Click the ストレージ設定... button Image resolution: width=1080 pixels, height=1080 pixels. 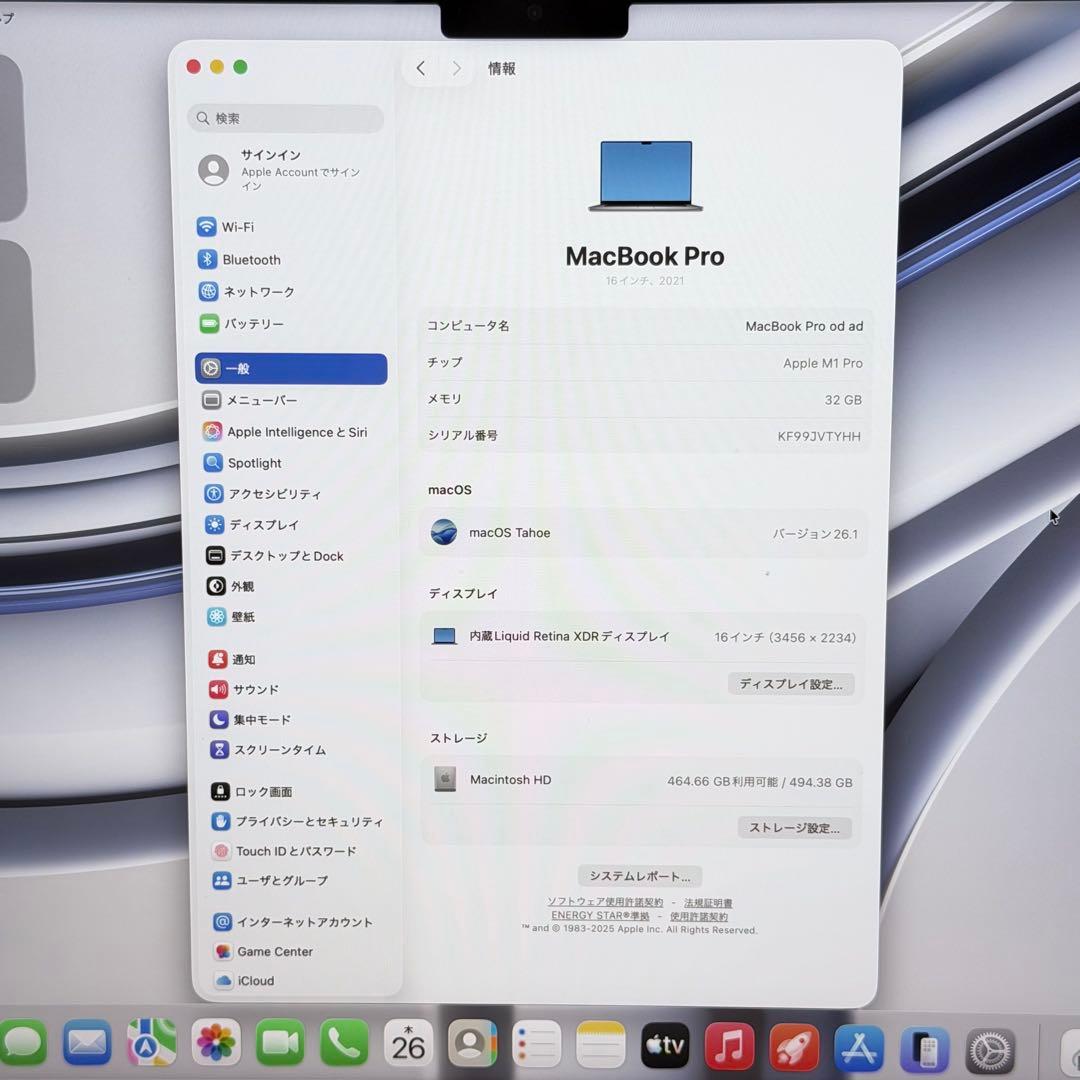(x=794, y=828)
